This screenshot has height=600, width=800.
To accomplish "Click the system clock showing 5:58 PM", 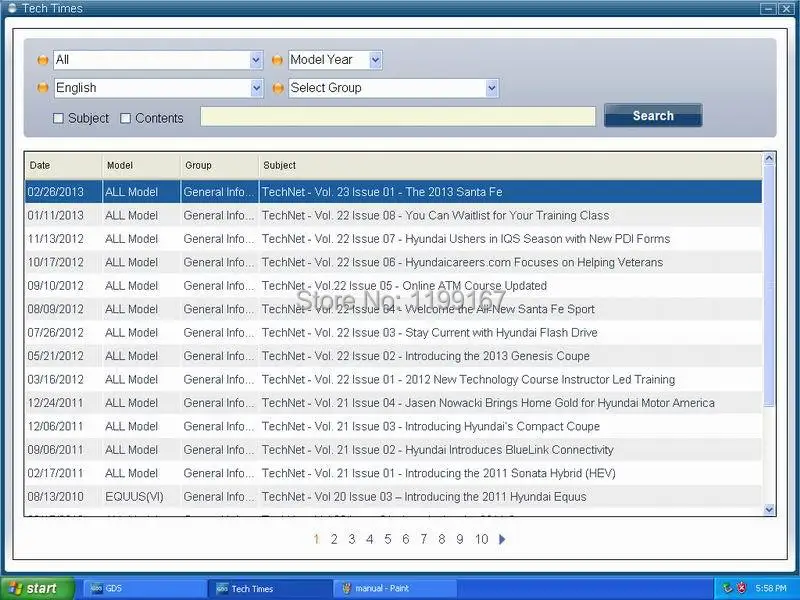I will [x=770, y=588].
